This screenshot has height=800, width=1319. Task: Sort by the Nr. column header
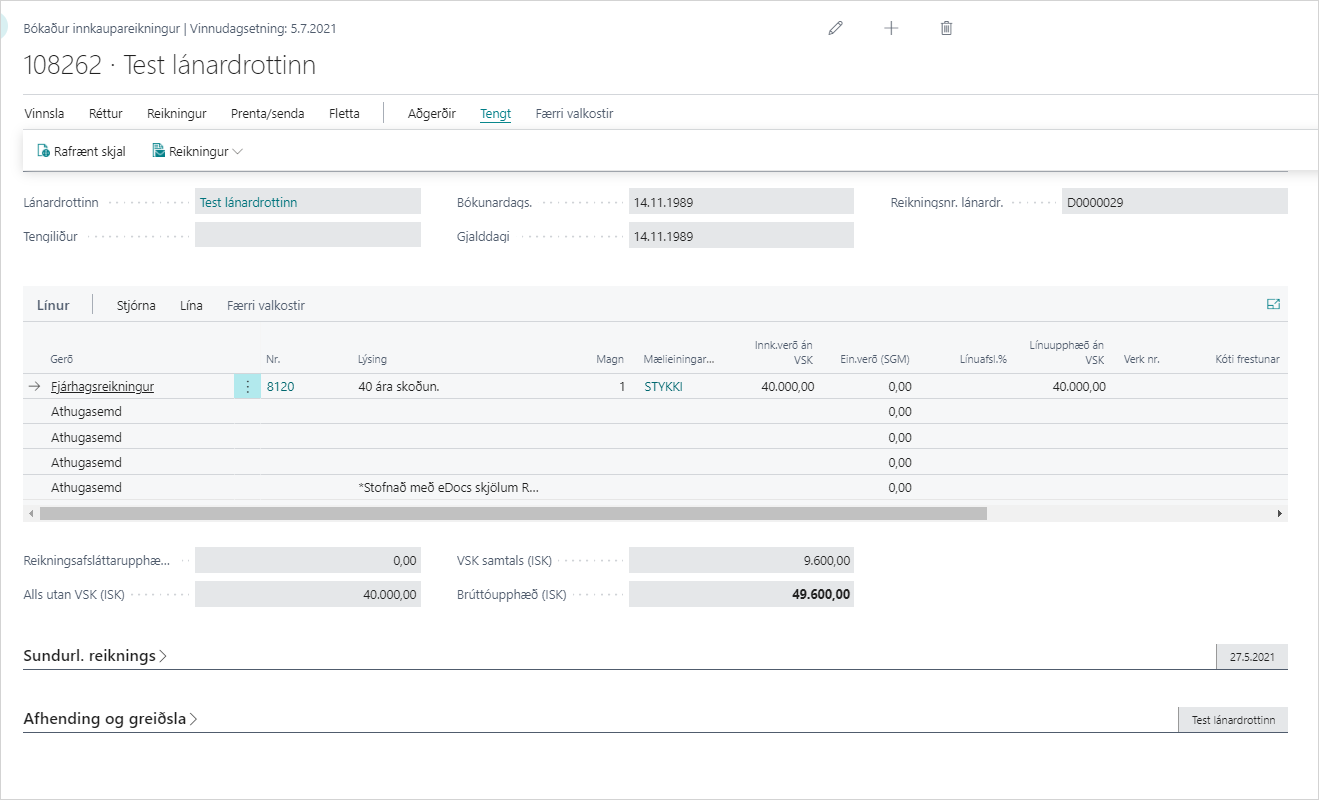point(273,359)
